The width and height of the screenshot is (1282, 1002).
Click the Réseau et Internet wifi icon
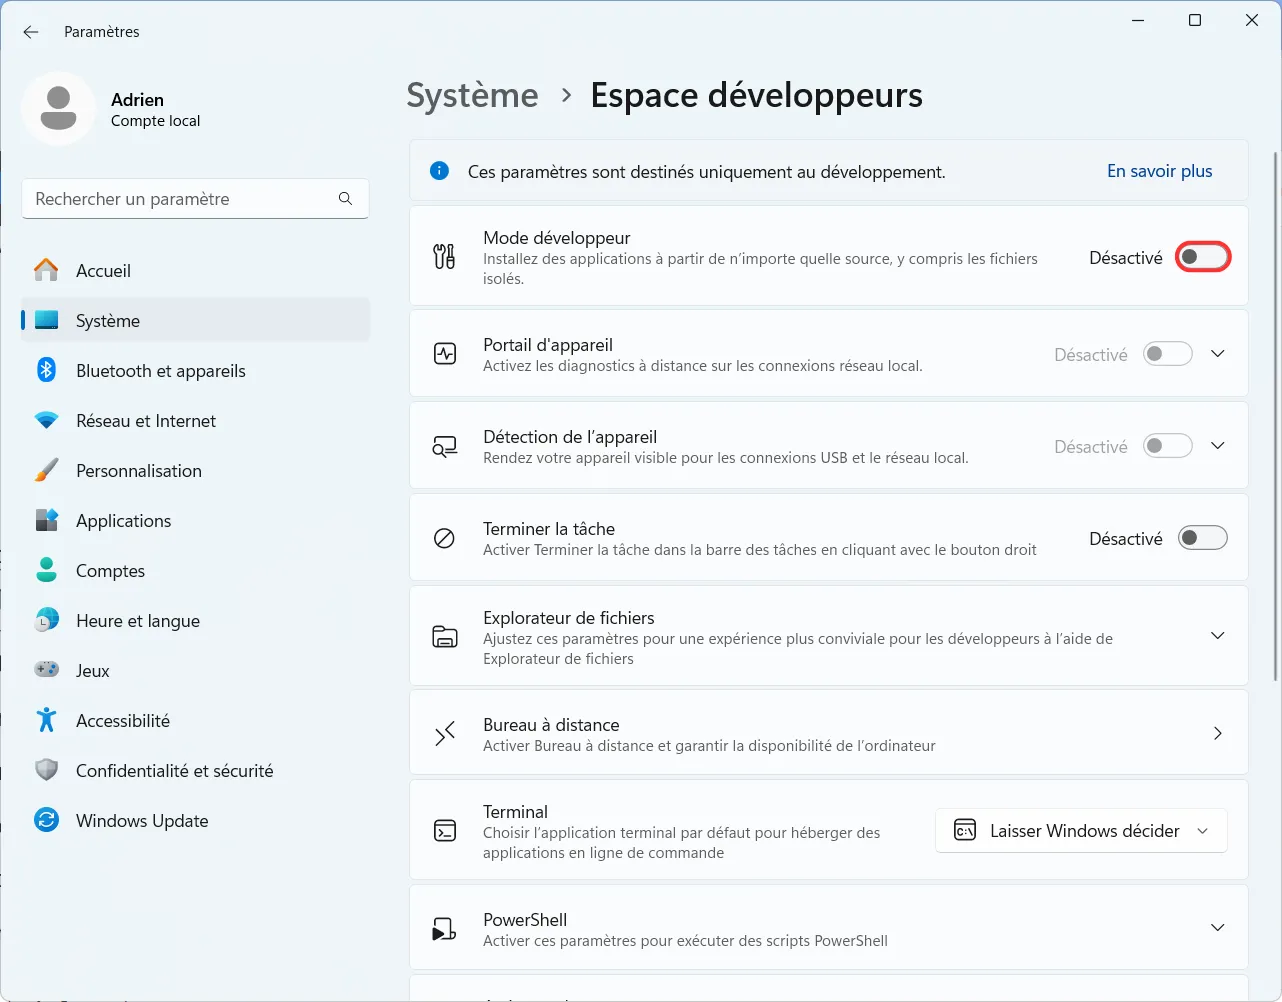(x=46, y=420)
